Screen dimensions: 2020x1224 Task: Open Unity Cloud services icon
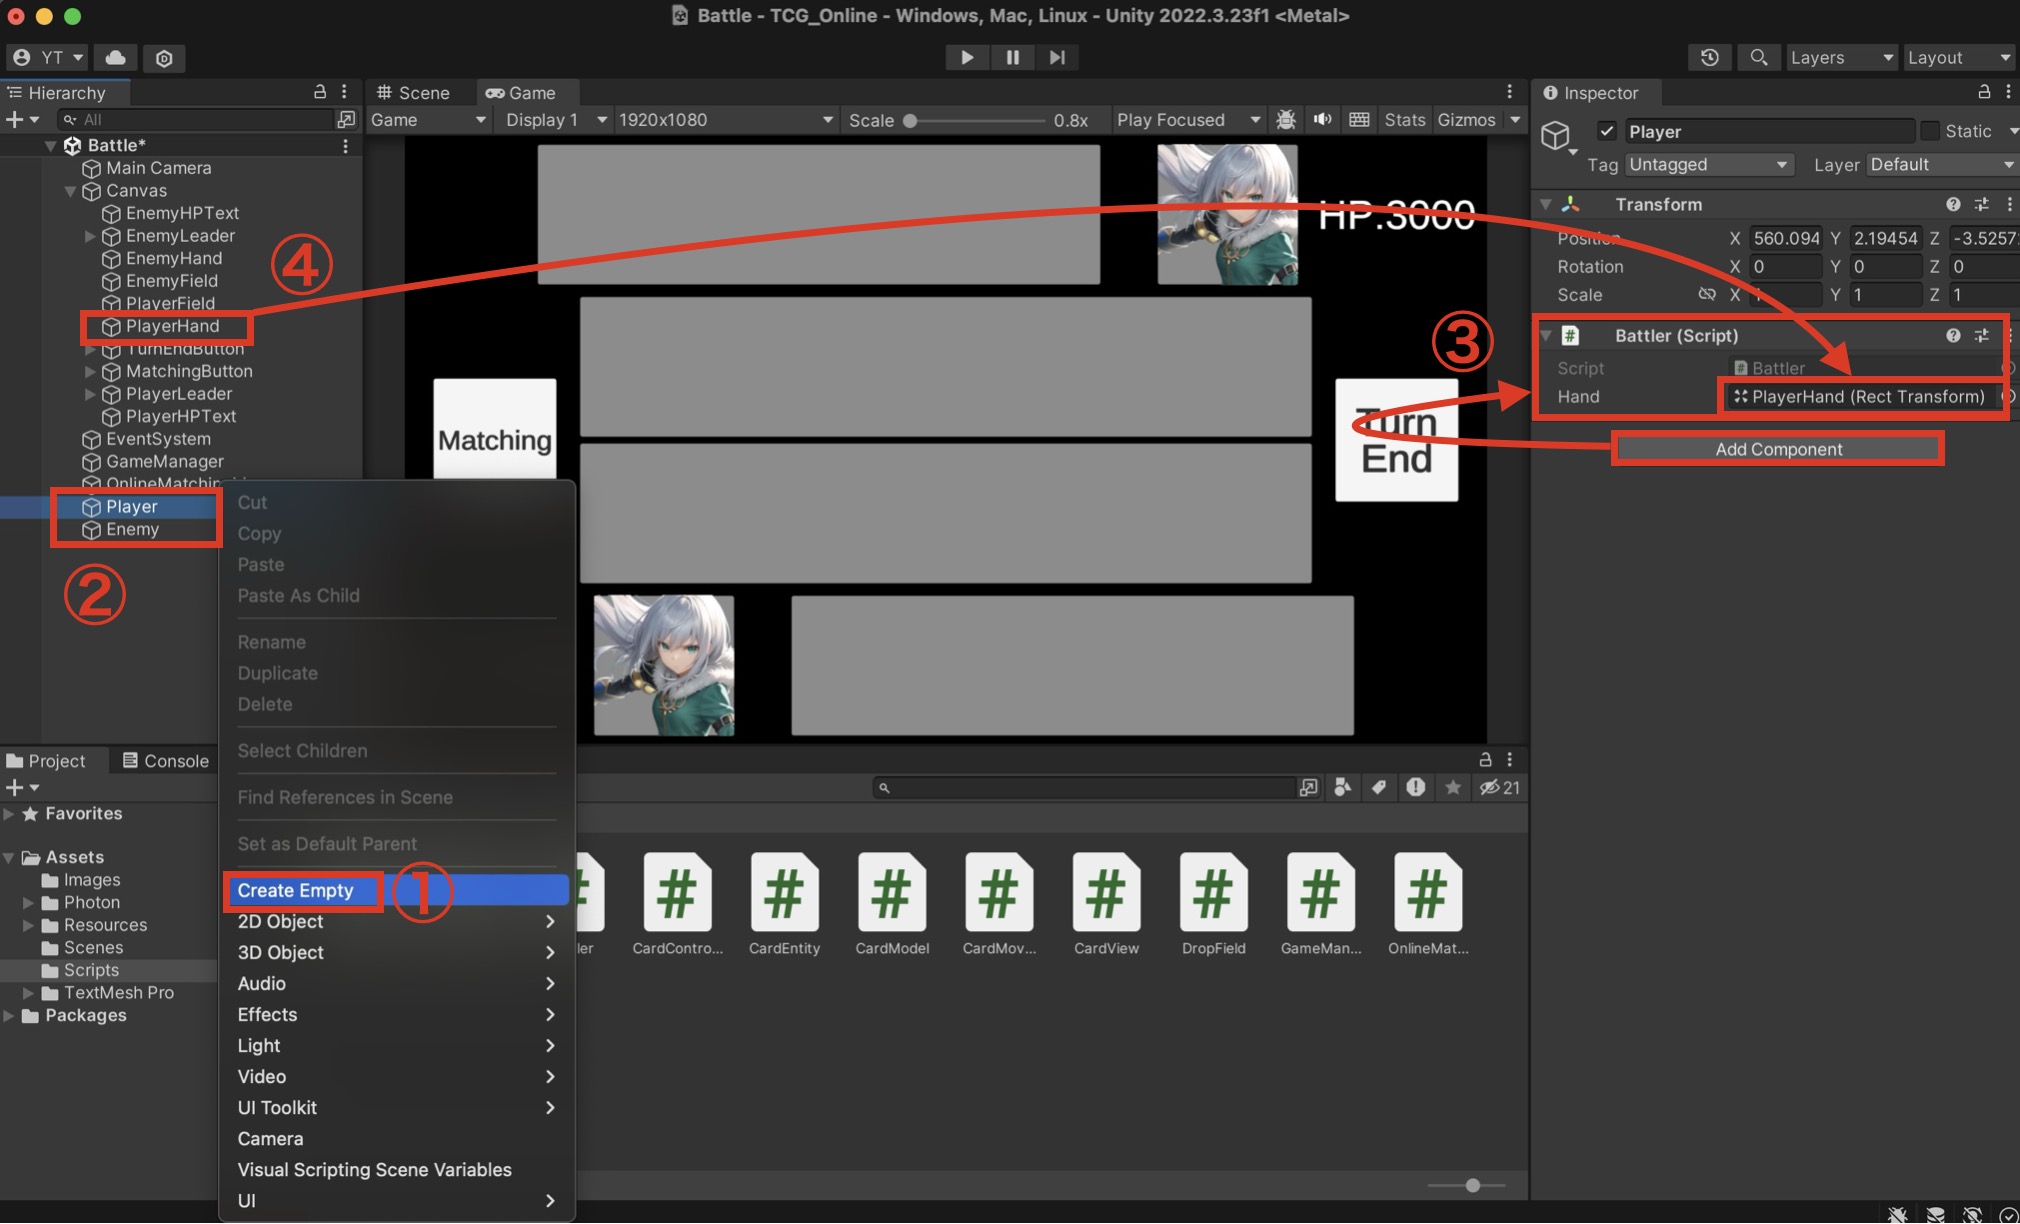point(116,57)
